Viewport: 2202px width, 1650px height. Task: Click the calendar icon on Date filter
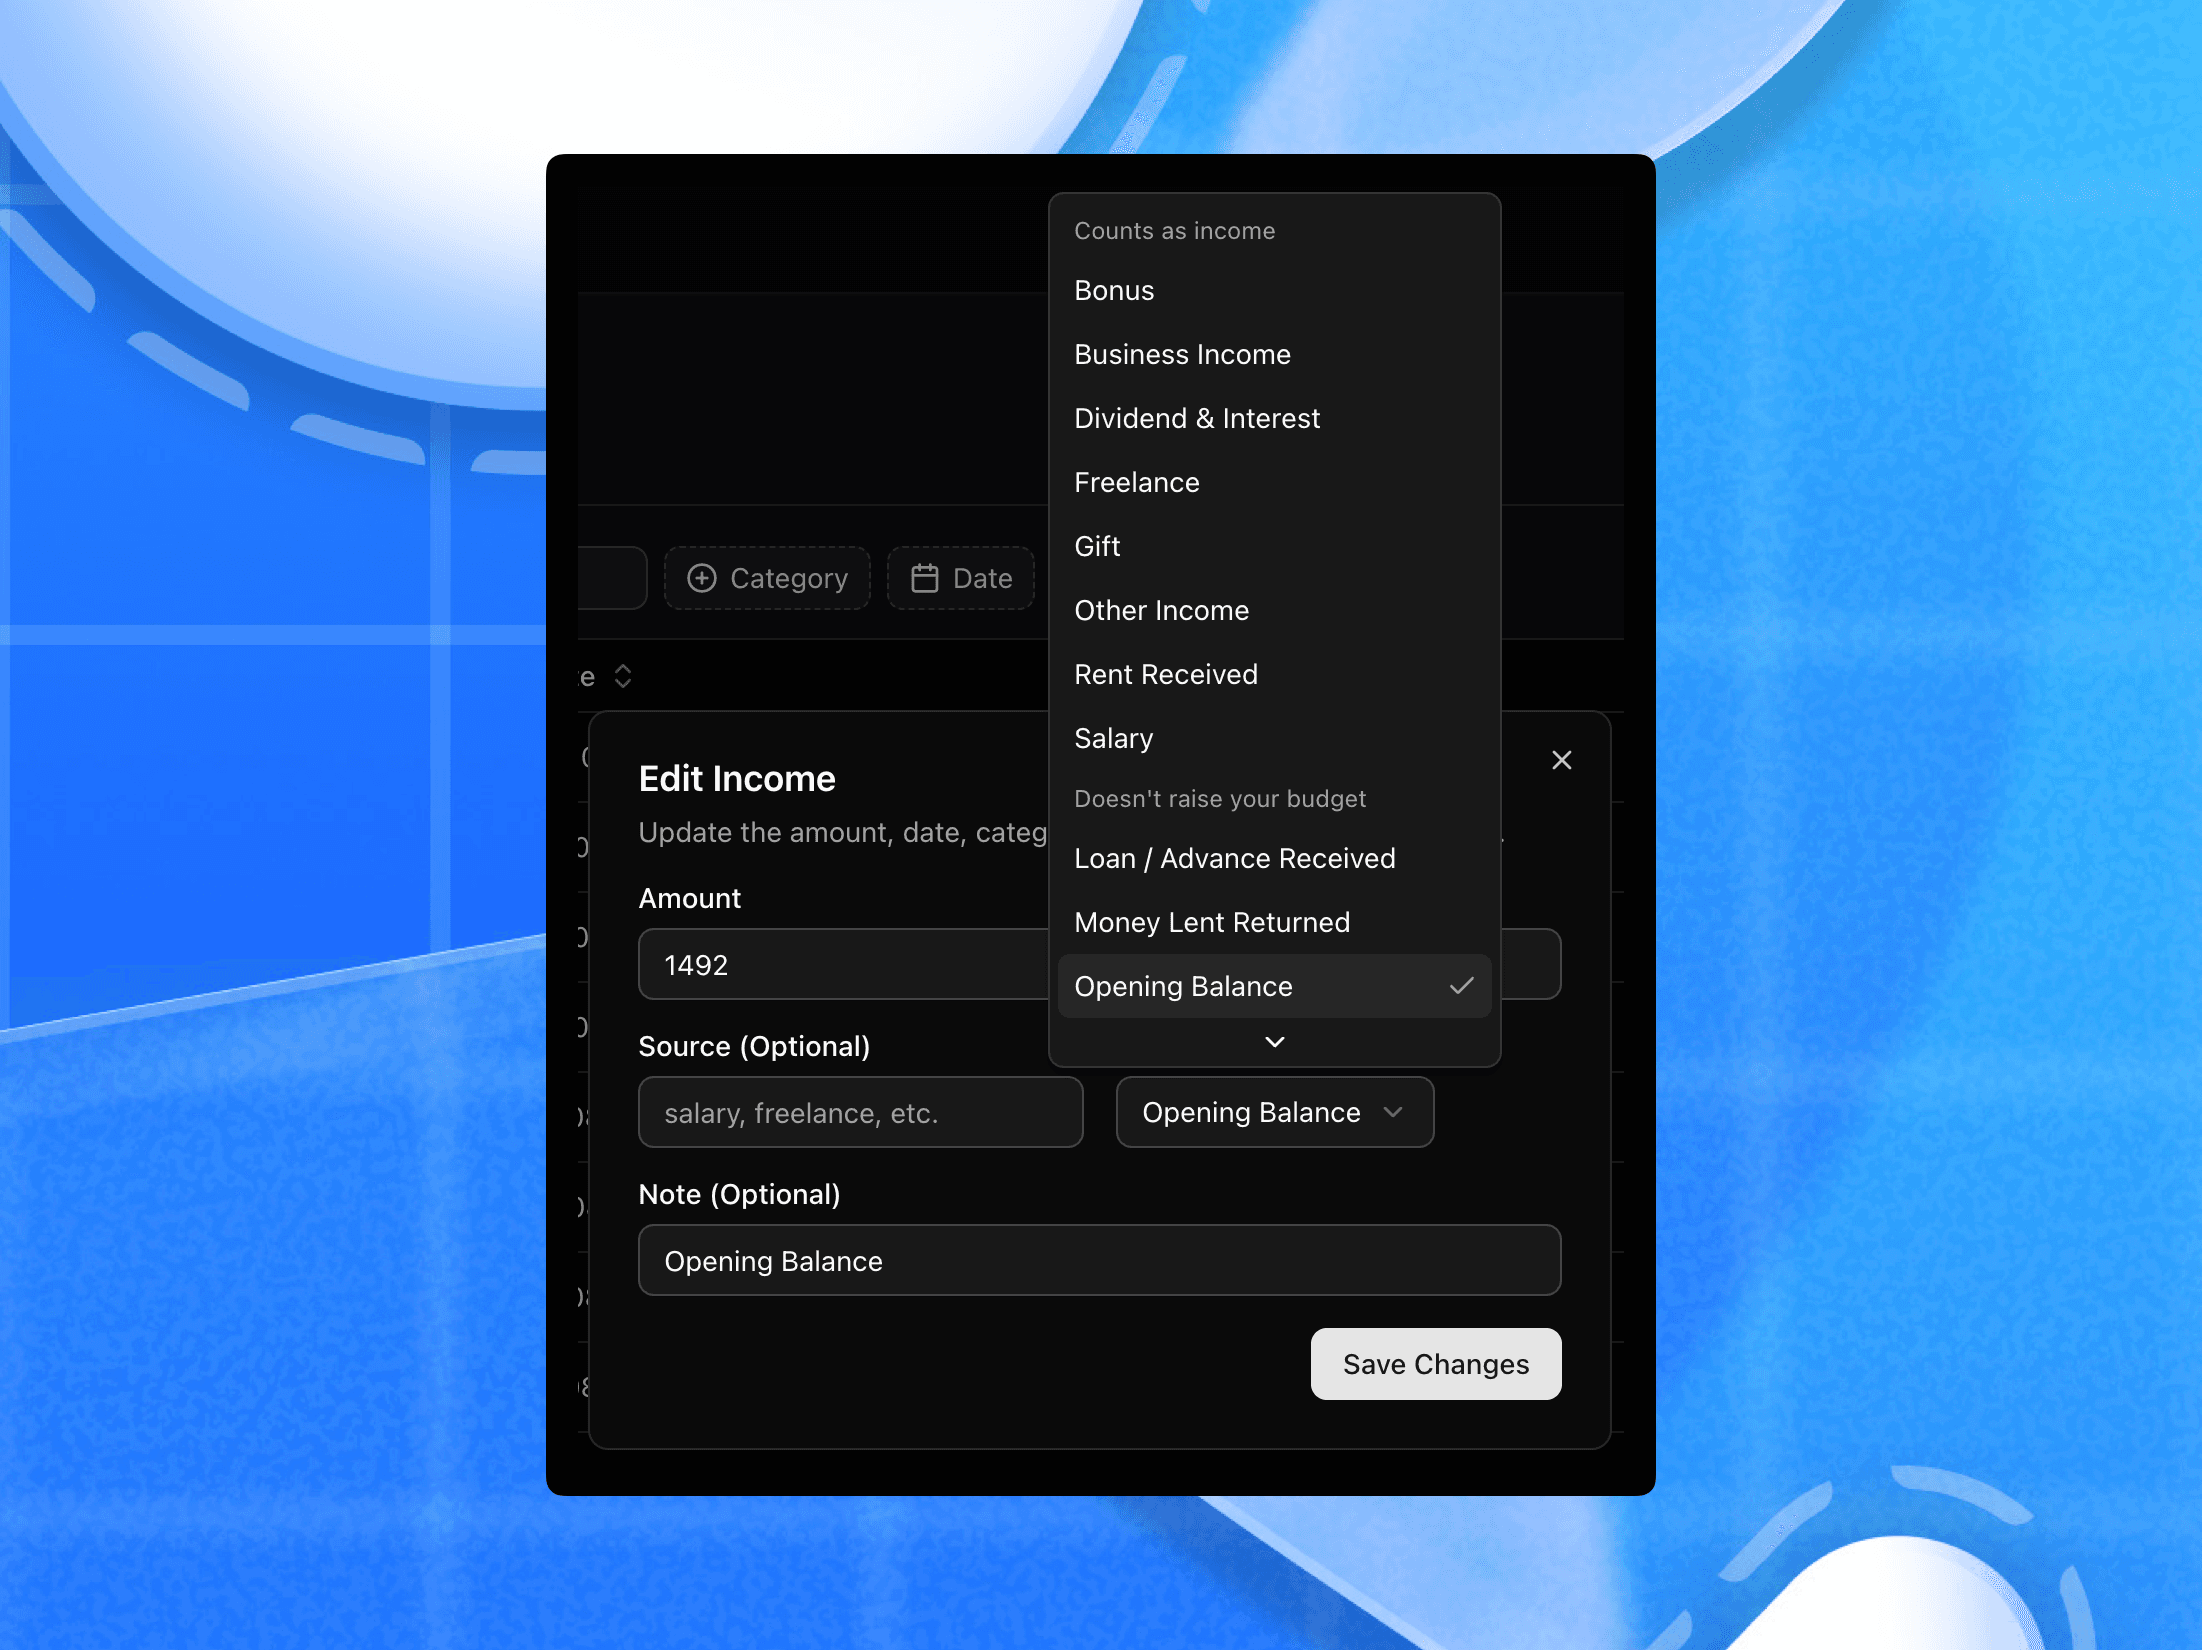924,578
